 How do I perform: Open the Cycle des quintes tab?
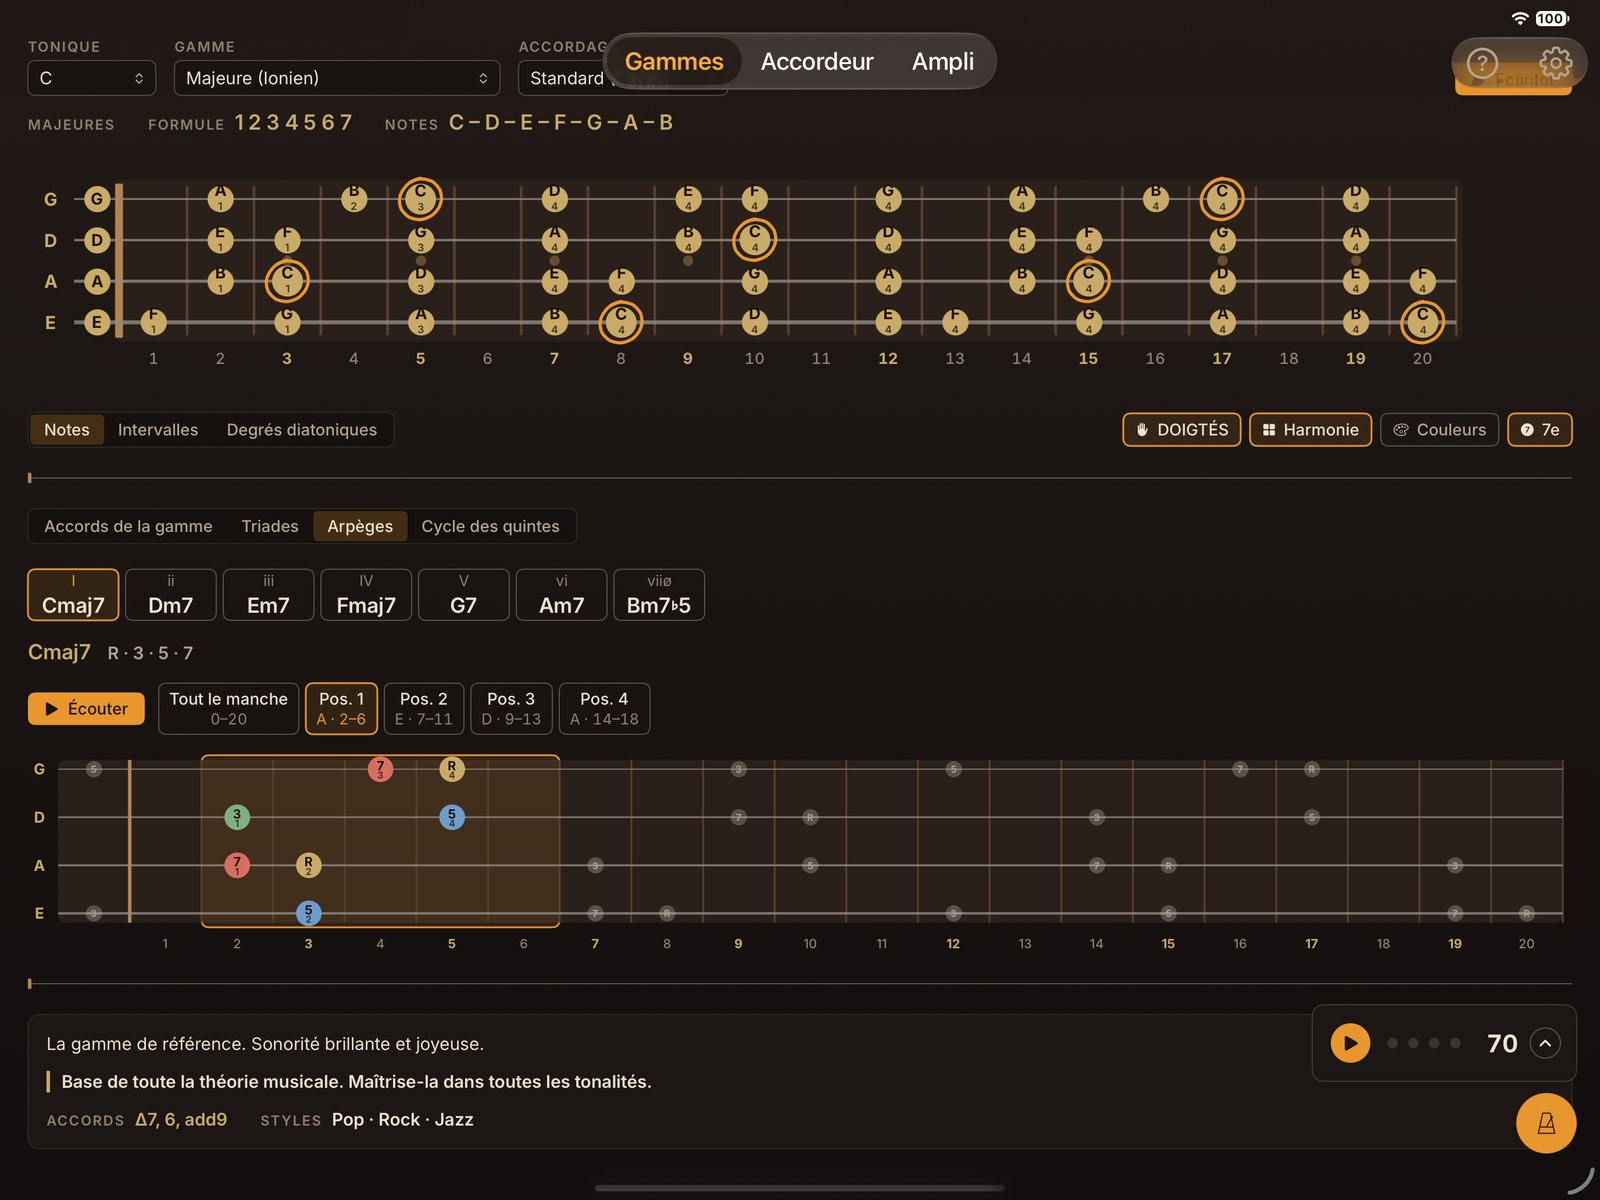pos(490,526)
